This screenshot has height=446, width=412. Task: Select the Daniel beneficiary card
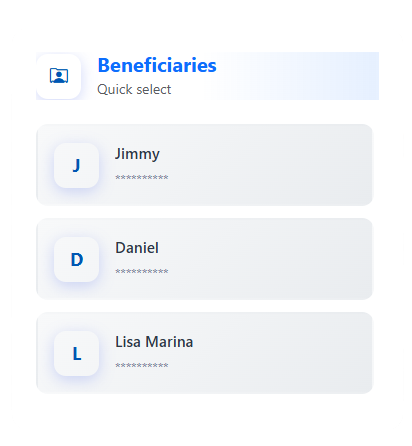(204, 259)
